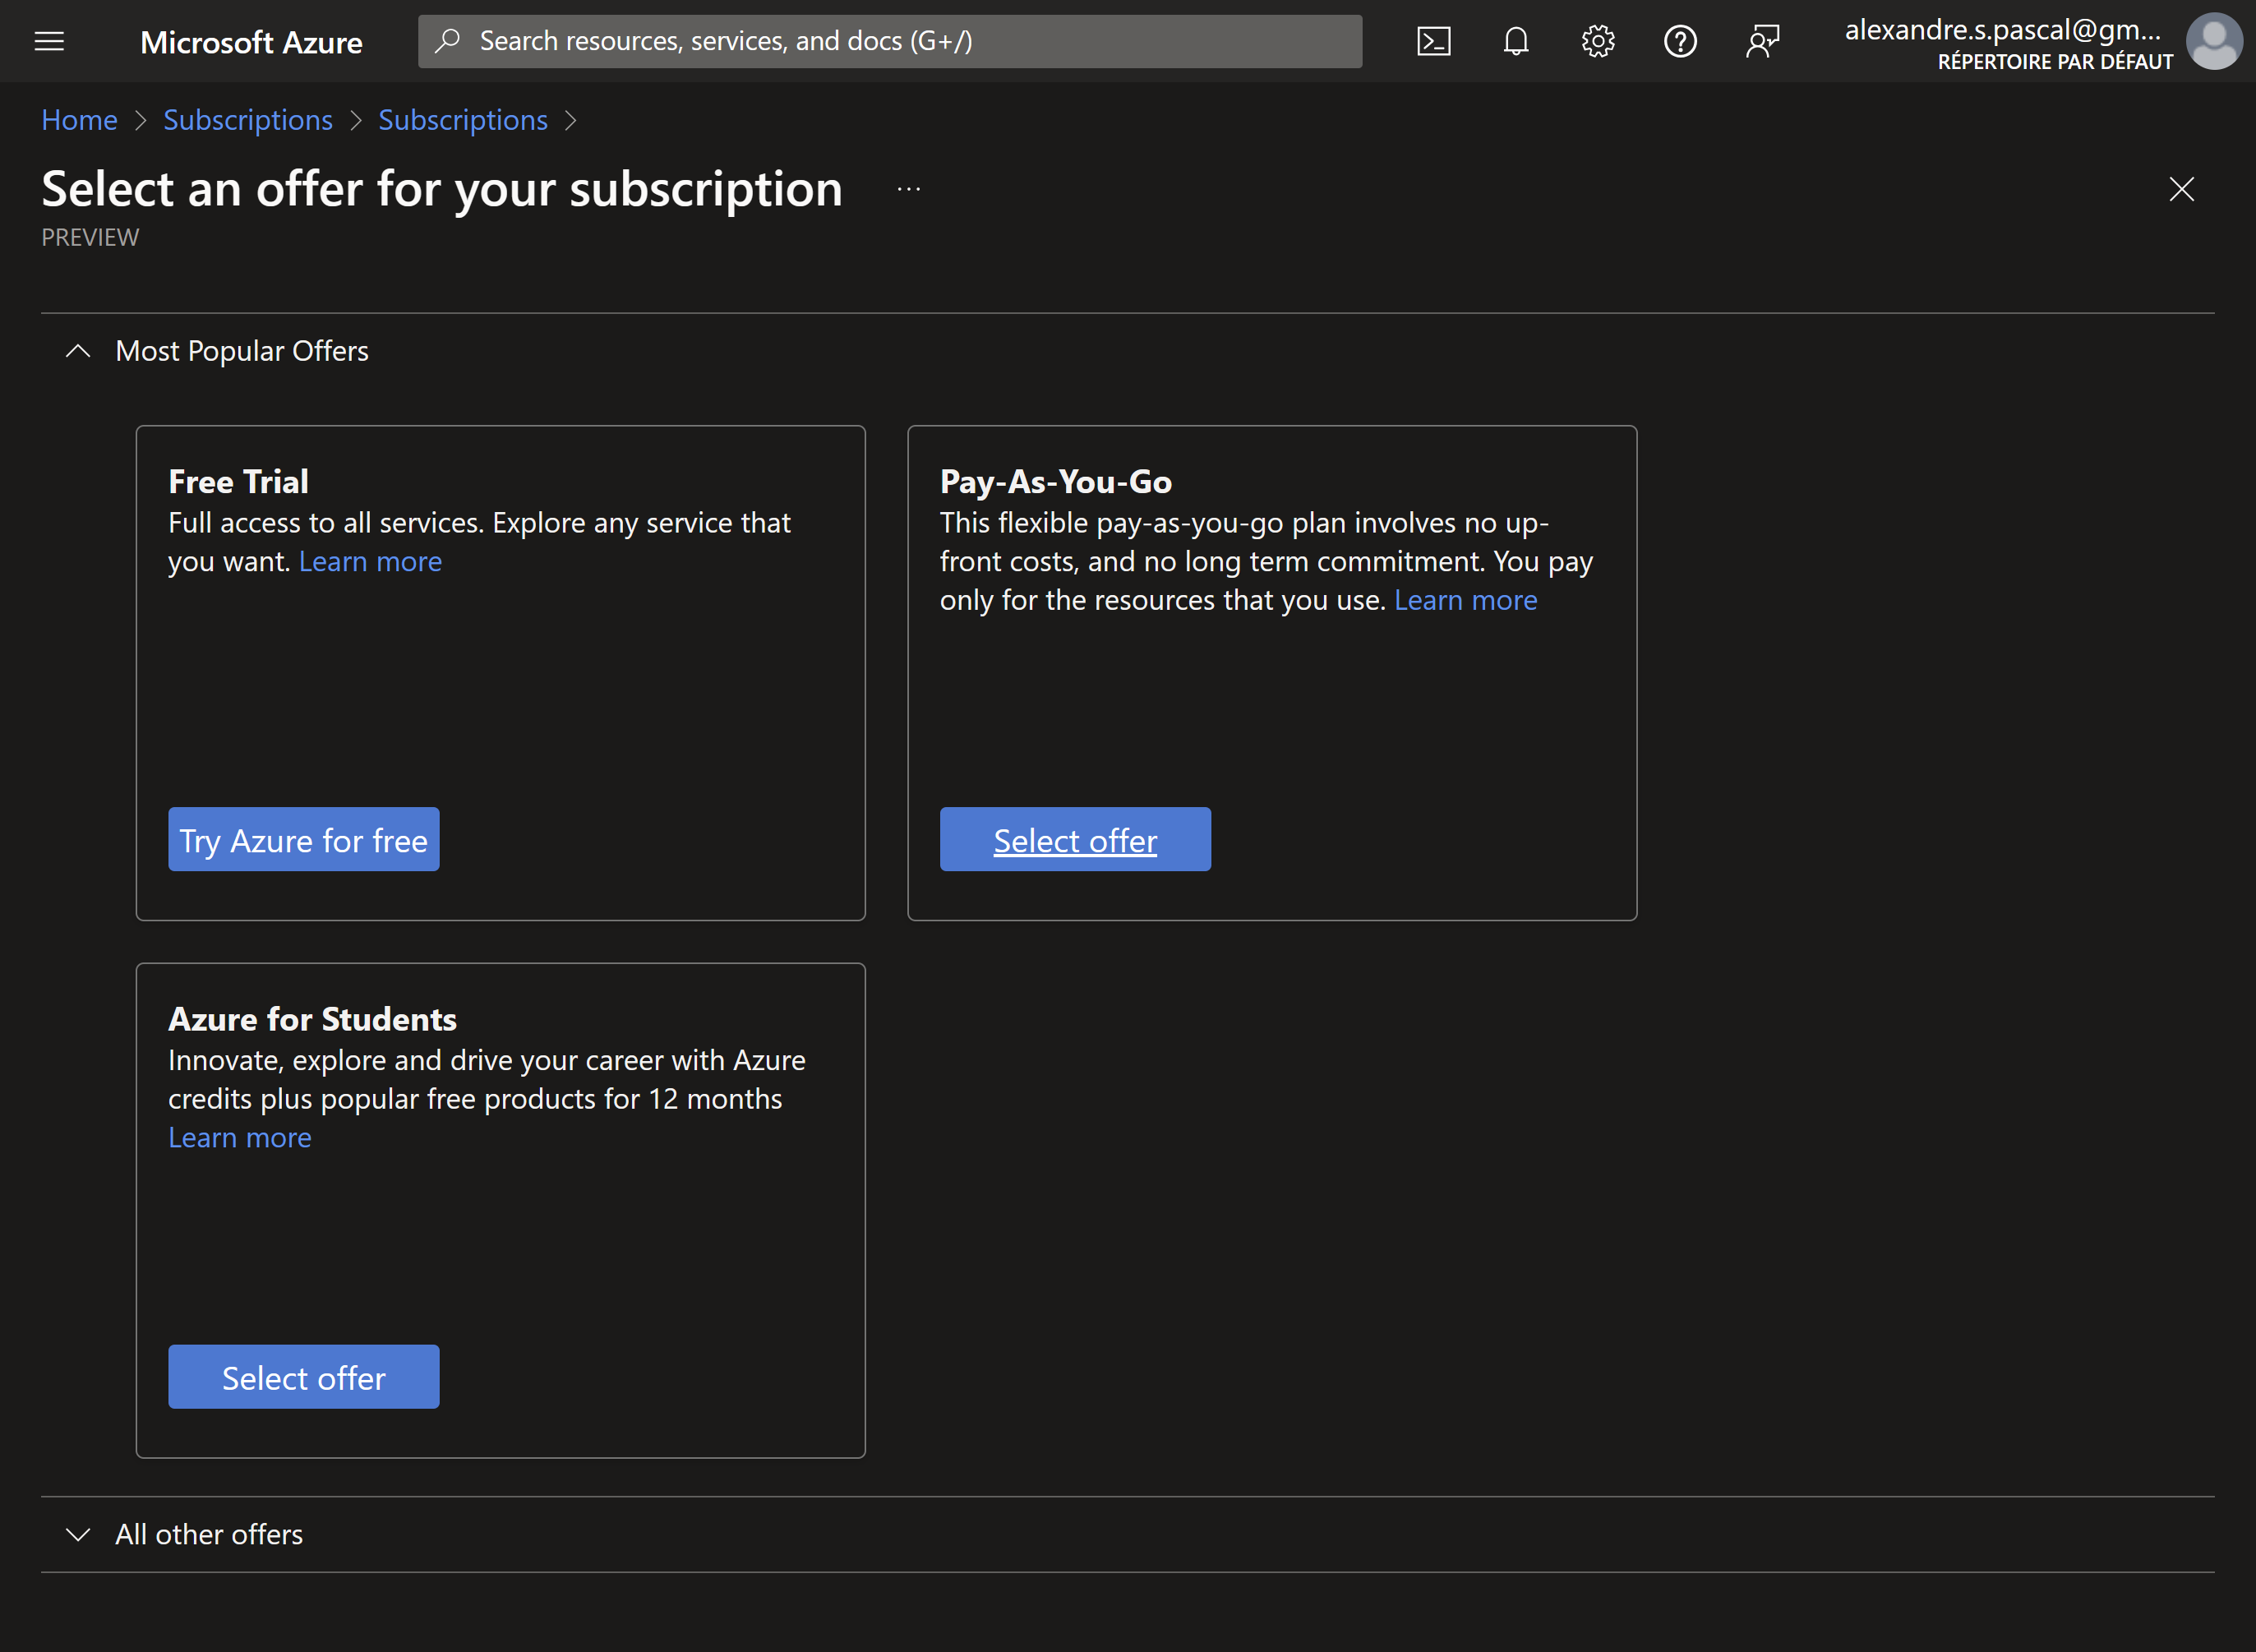Click the RÉPERTOIRE PAR DÉFAUT directory label
Screen dimensions: 2256x1652
click(2055, 62)
